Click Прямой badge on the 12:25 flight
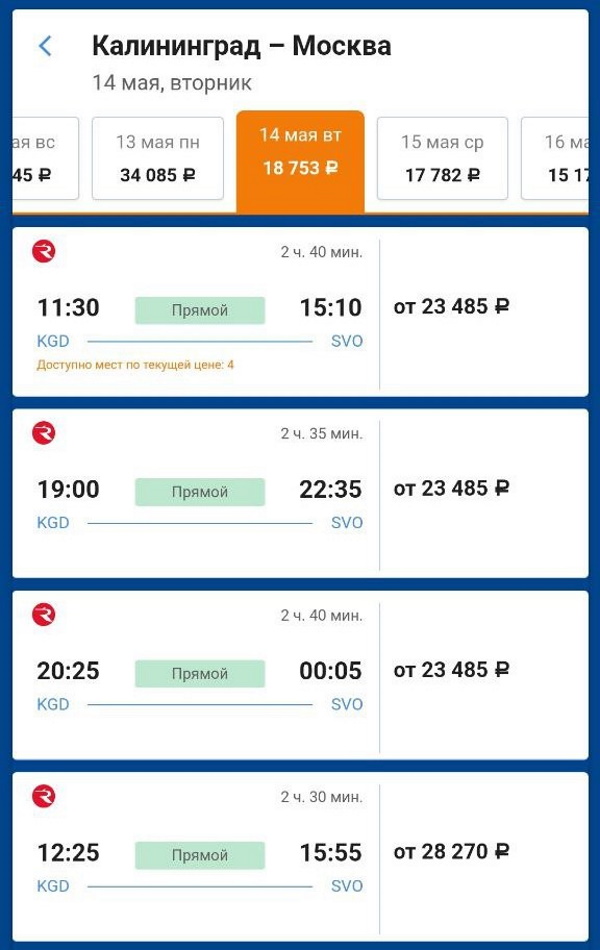600x950 pixels. coord(200,855)
